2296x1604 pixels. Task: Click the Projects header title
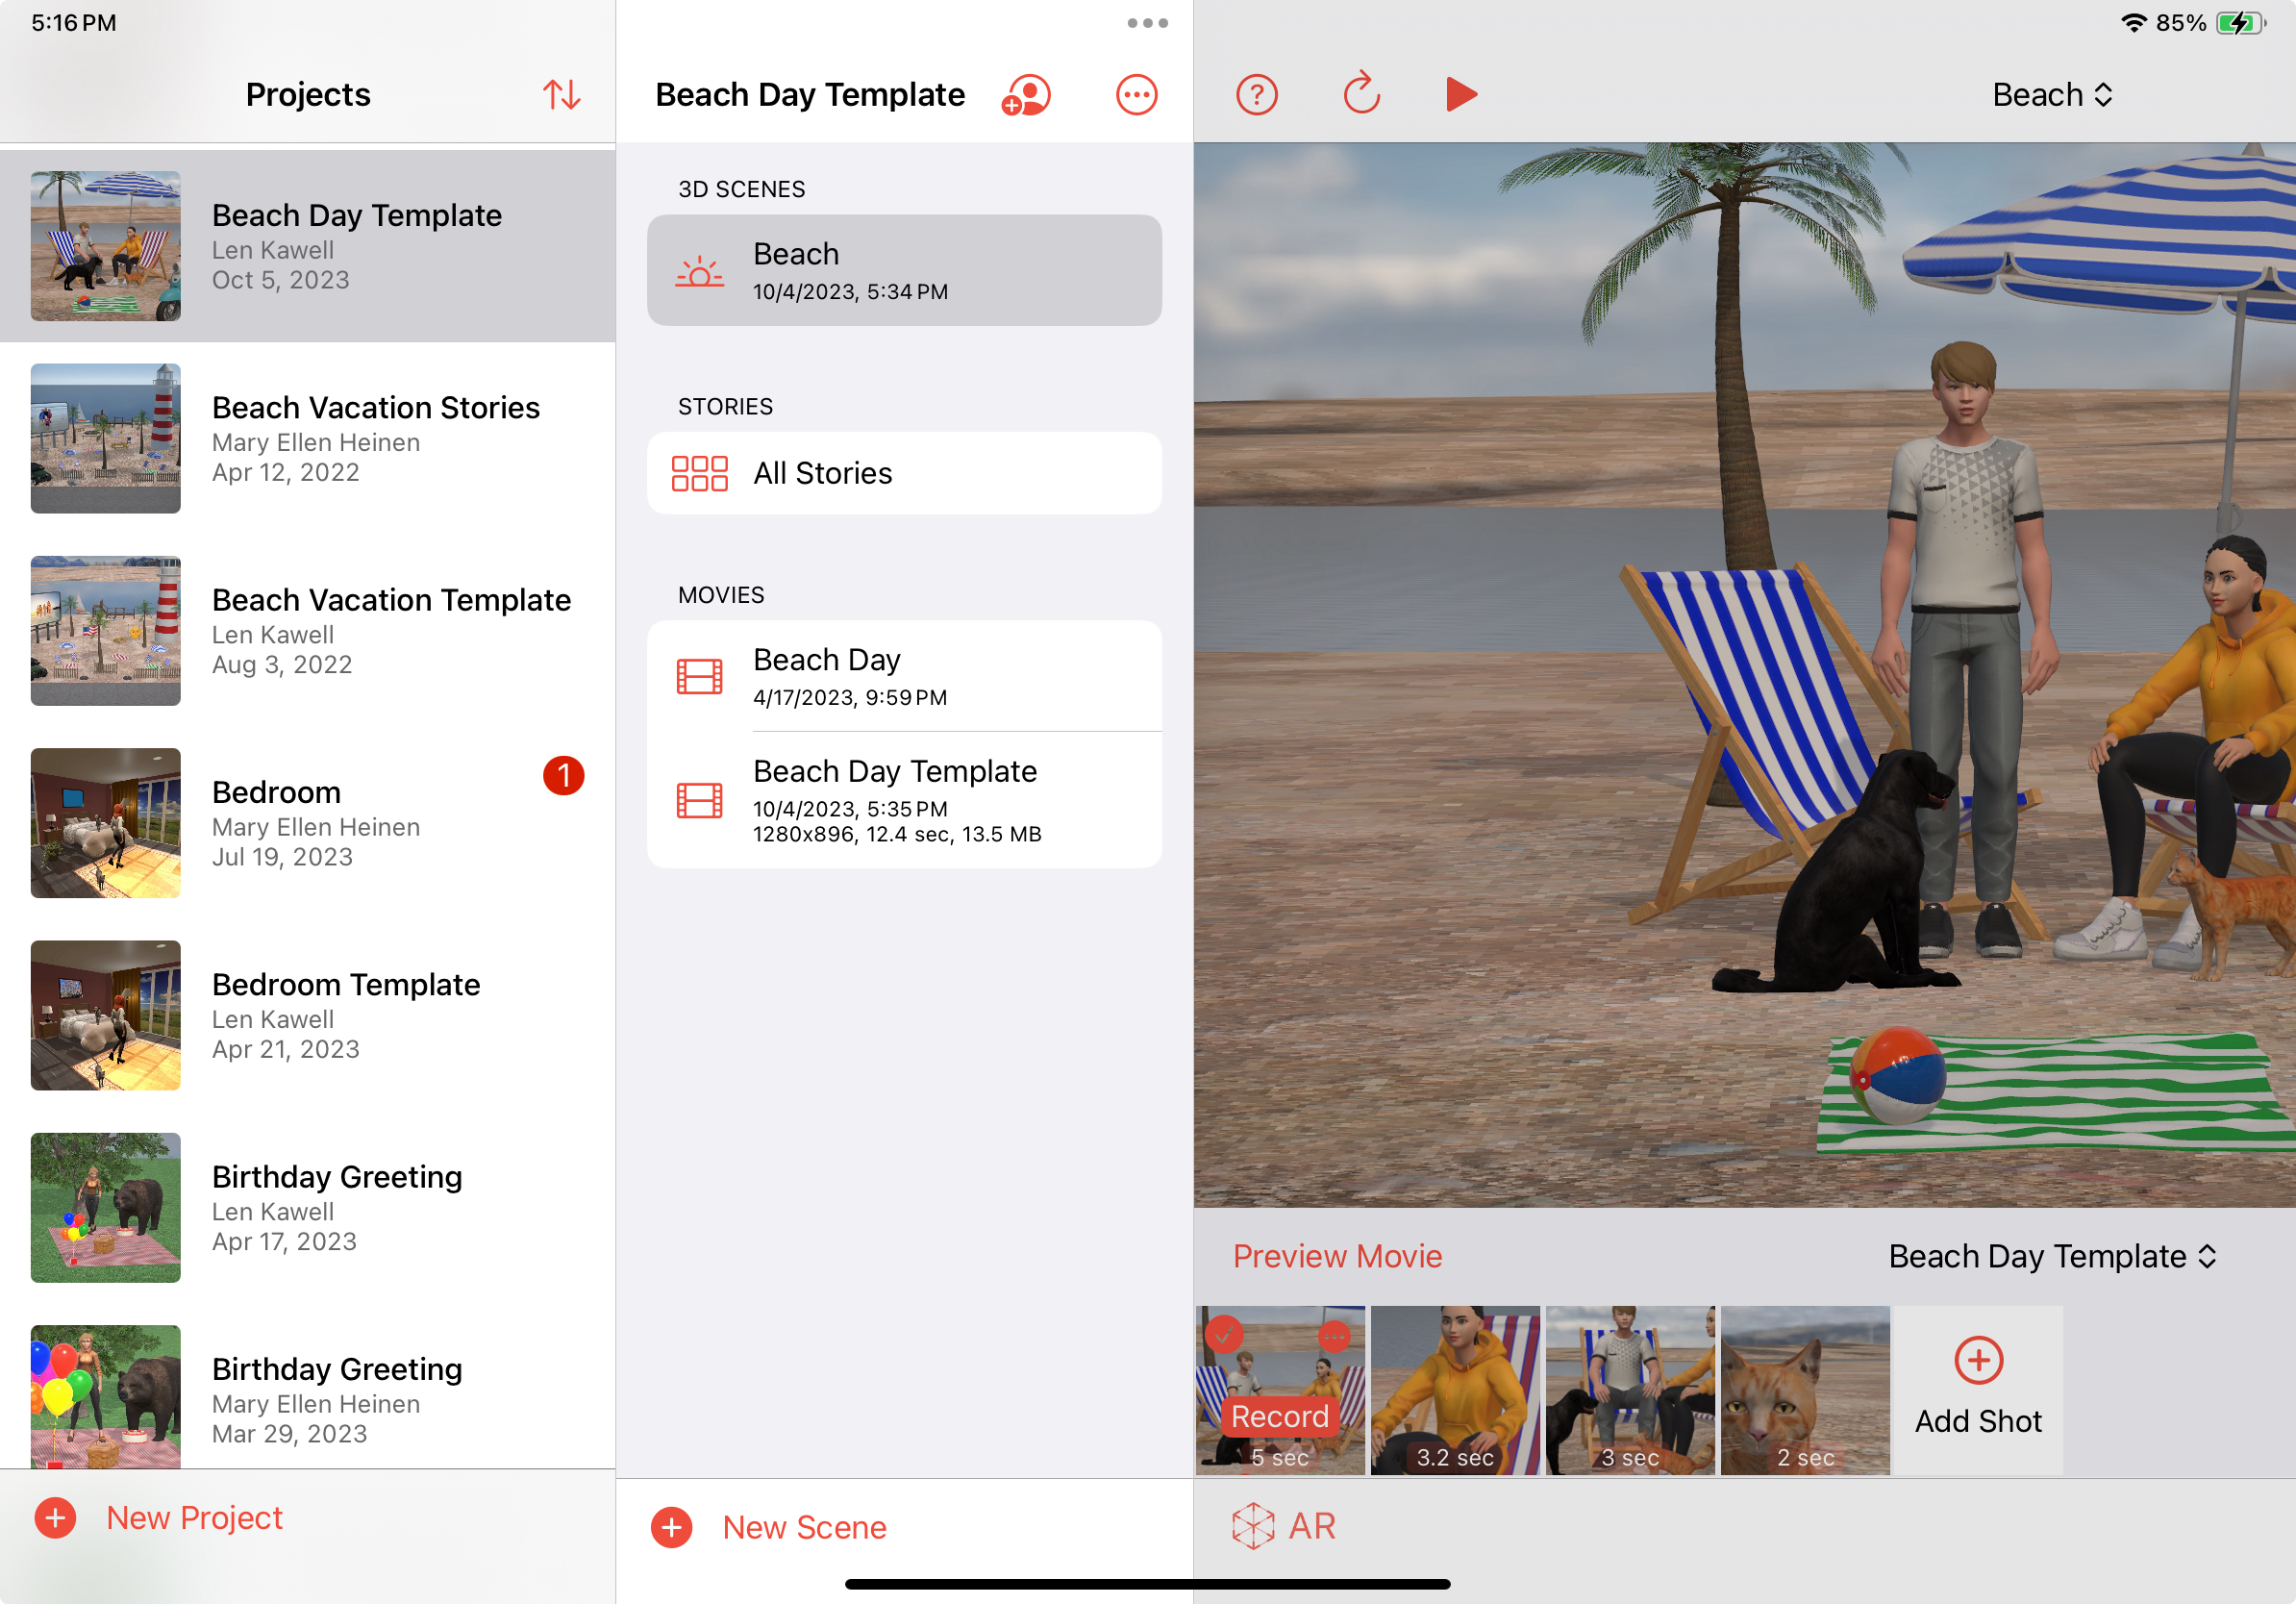pos(308,94)
